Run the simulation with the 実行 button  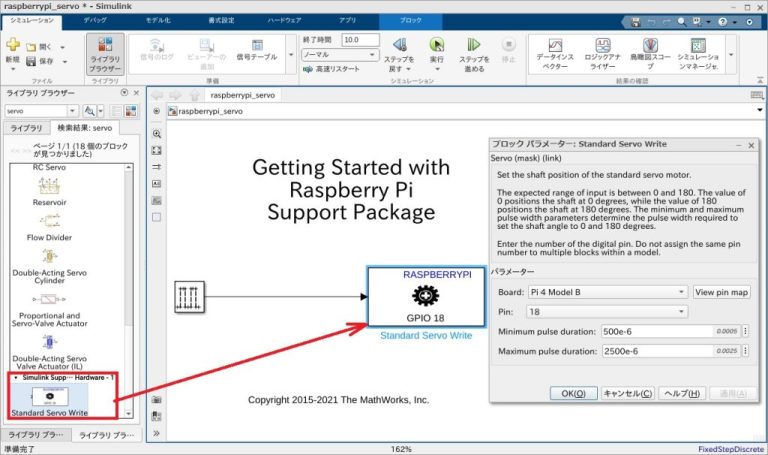[436, 45]
